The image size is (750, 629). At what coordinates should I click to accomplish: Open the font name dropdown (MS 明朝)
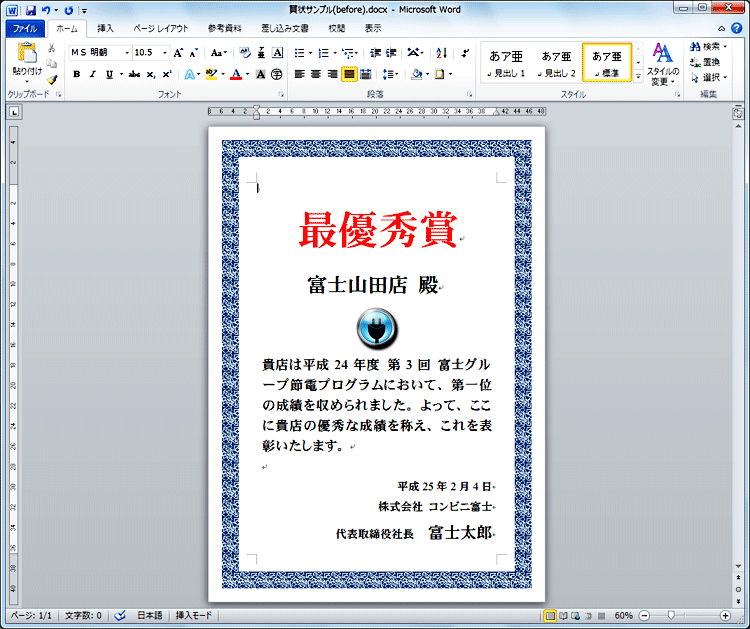coord(127,53)
